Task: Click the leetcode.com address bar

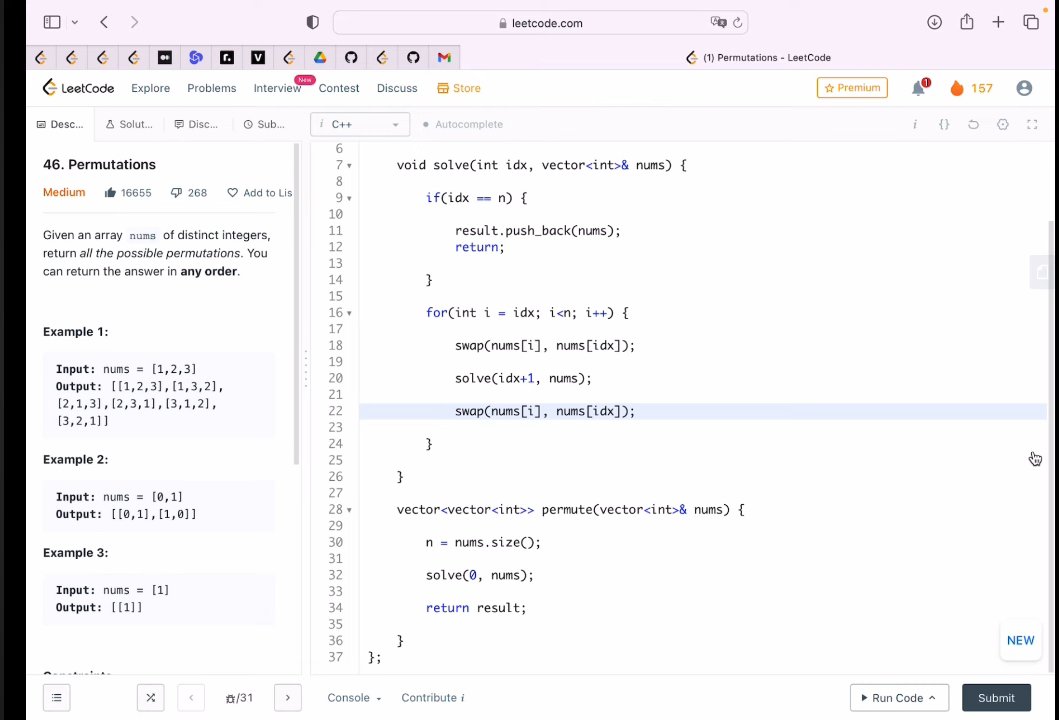Action: [540, 23]
